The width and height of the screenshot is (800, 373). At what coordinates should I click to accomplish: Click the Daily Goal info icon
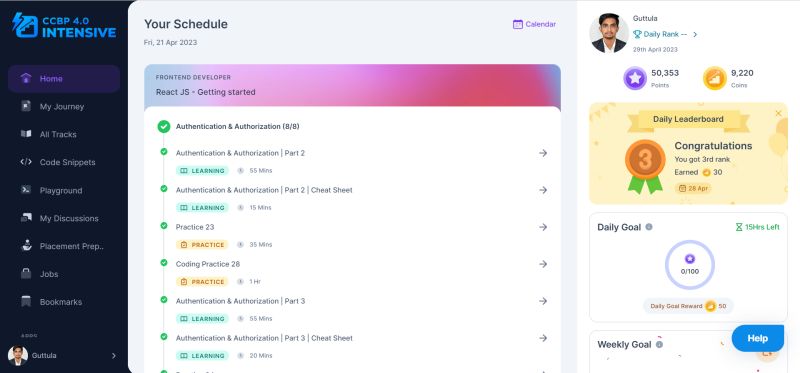tap(648, 227)
